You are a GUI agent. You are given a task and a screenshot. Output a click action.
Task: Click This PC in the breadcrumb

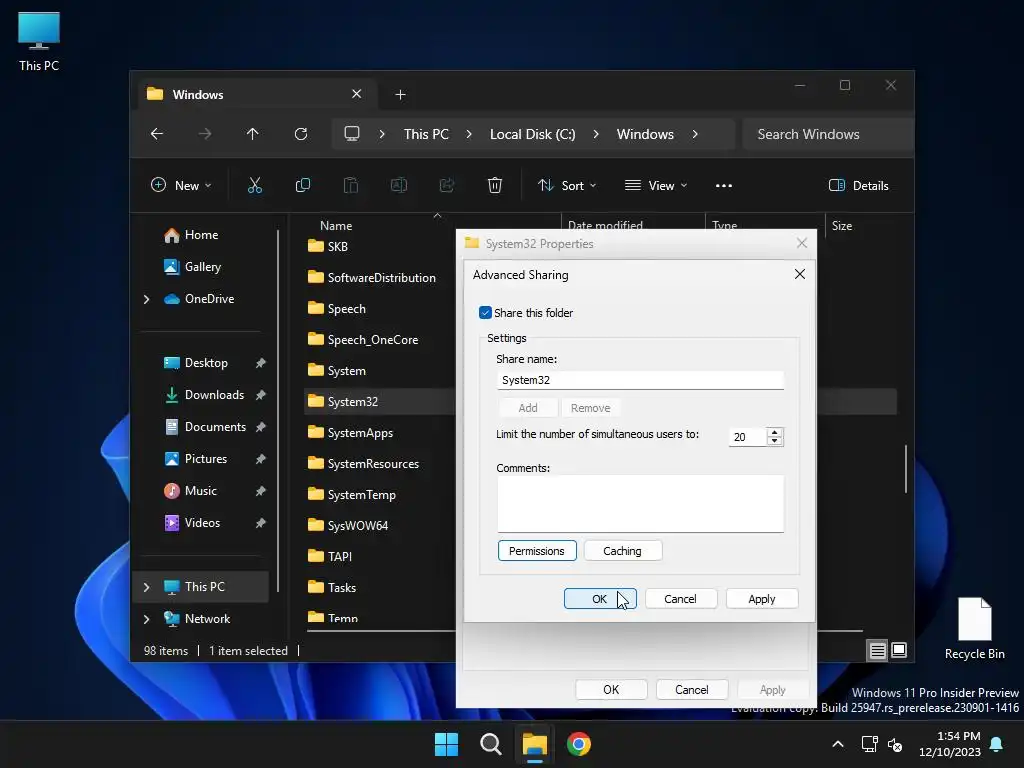point(426,134)
